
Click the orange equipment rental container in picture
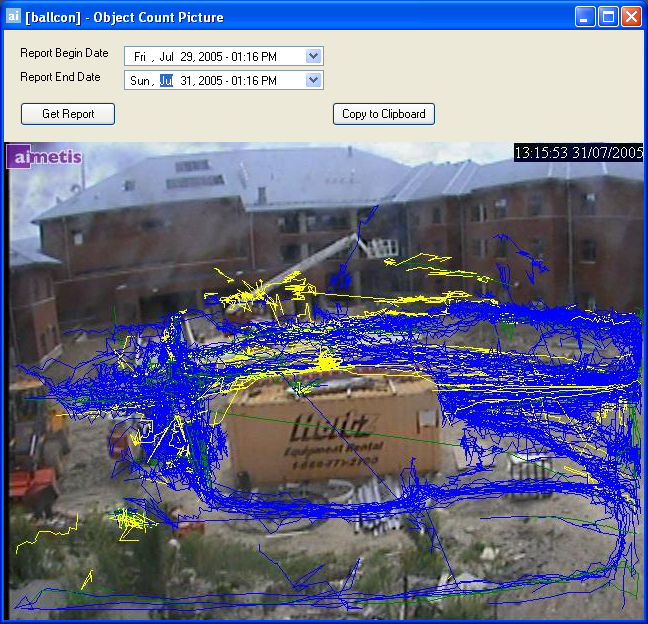coord(332,431)
